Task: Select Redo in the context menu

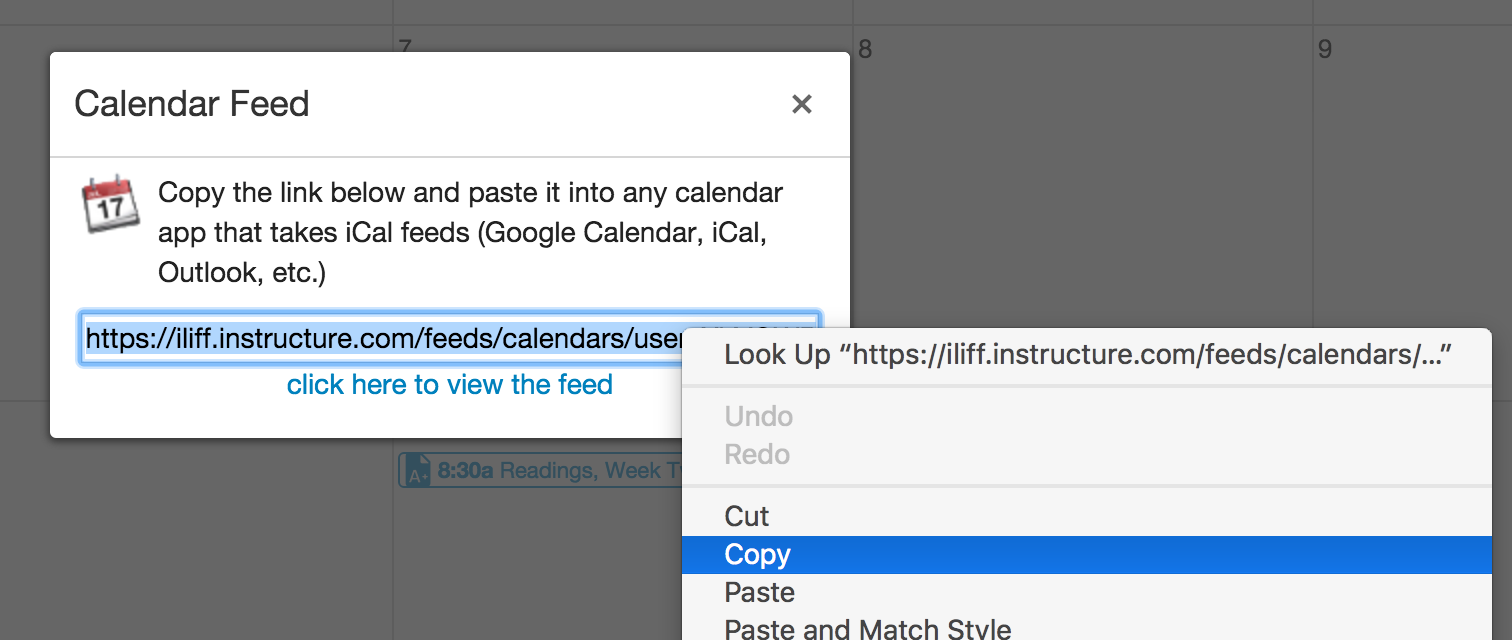Action: [x=757, y=454]
